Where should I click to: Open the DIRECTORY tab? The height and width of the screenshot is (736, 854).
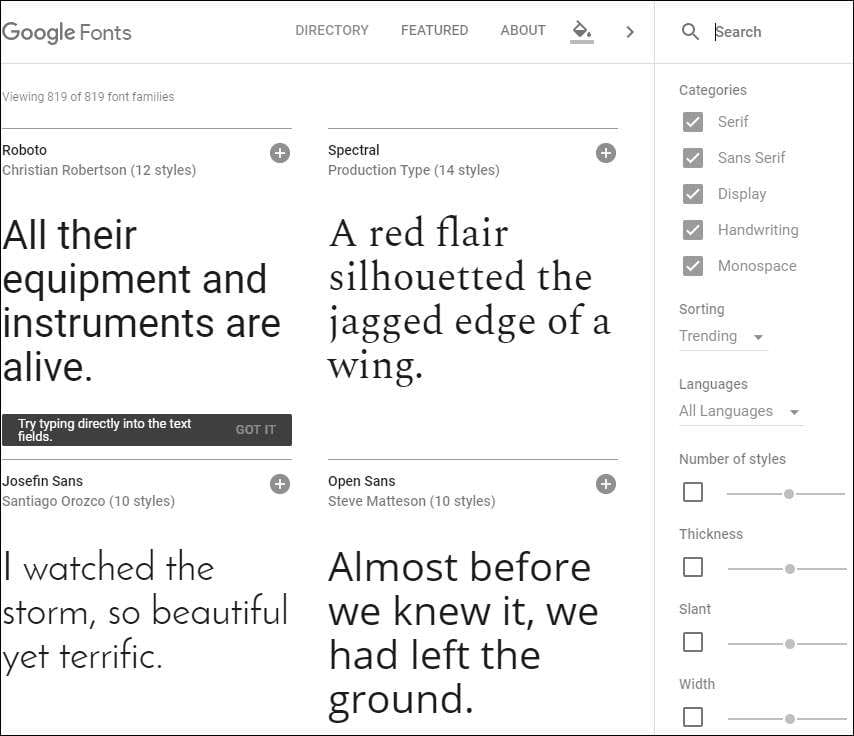tap(332, 31)
